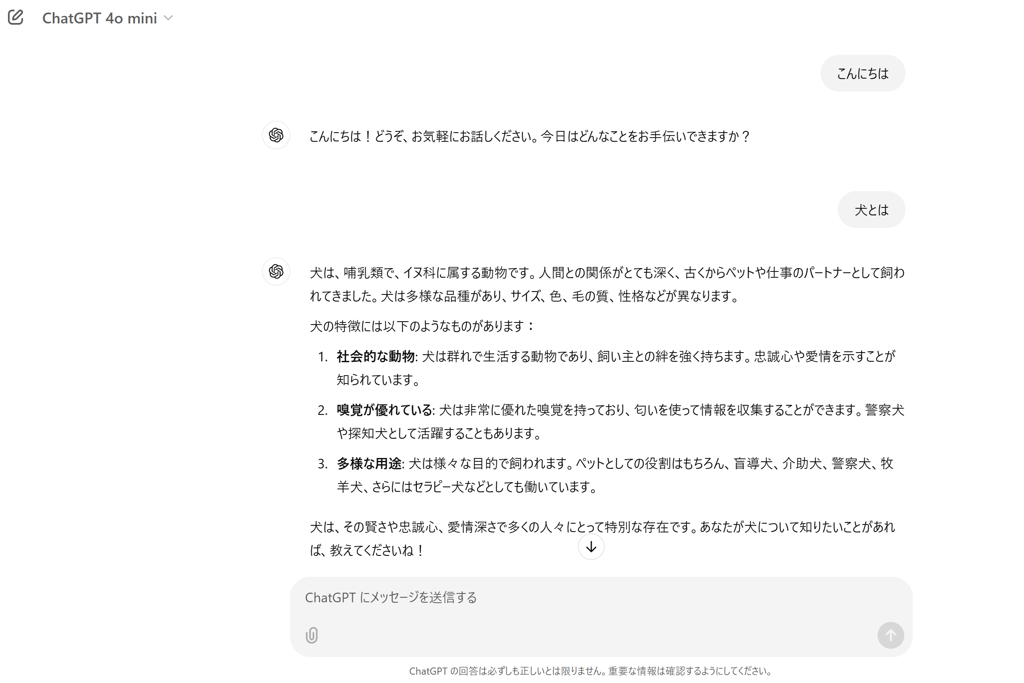Click inside the message input field

(500, 597)
